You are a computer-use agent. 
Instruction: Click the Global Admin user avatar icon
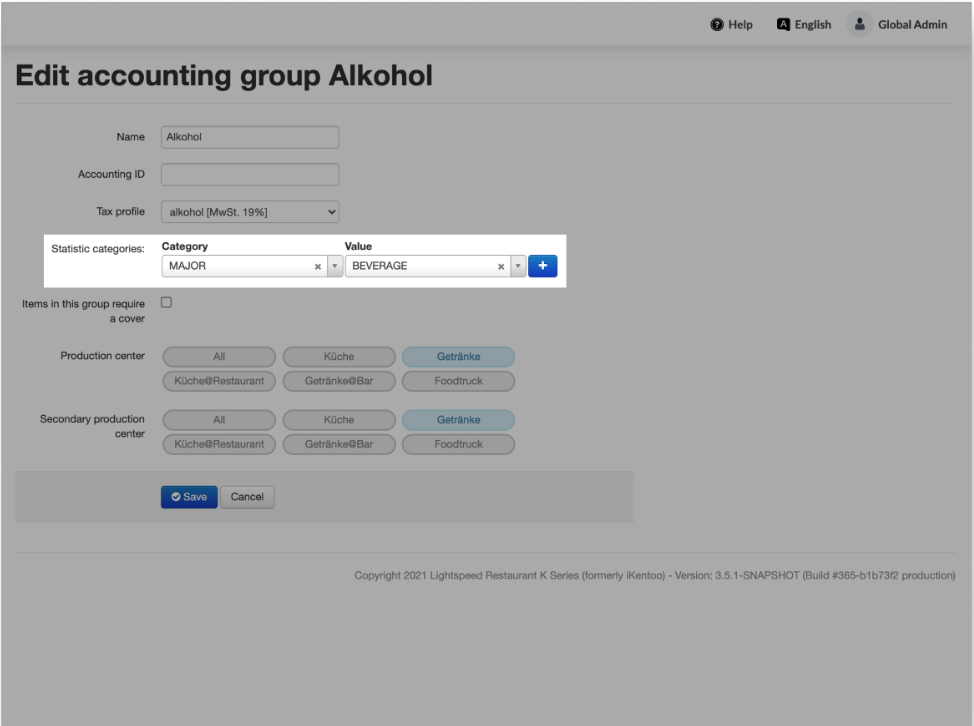pos(859,25)
